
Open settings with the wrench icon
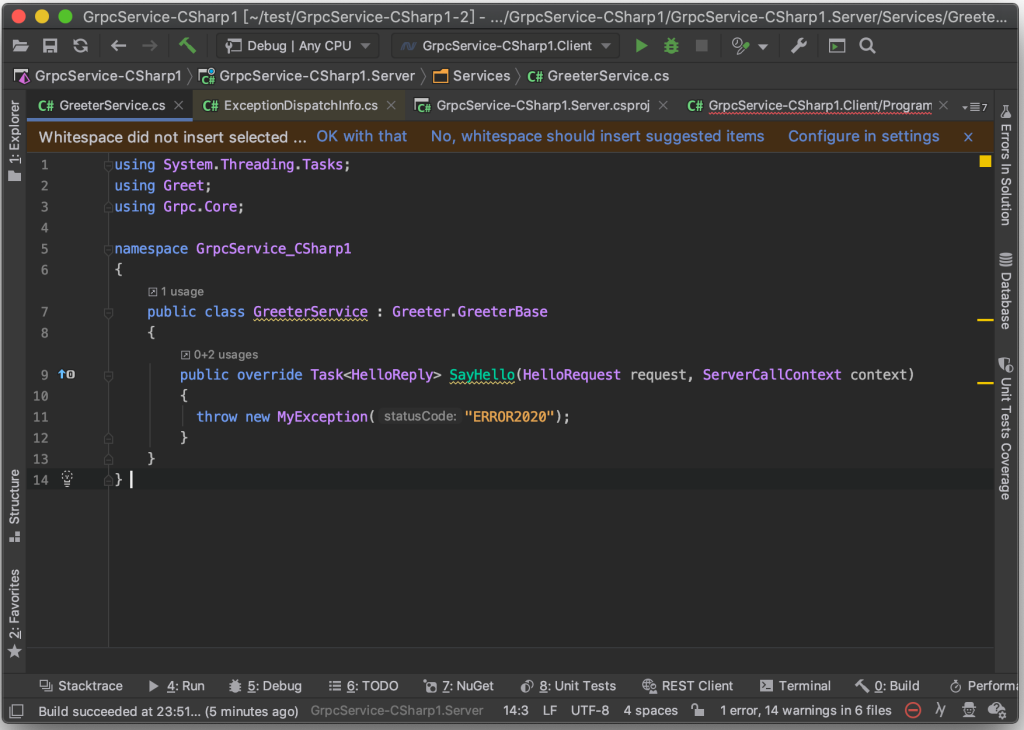coord(799,46)
